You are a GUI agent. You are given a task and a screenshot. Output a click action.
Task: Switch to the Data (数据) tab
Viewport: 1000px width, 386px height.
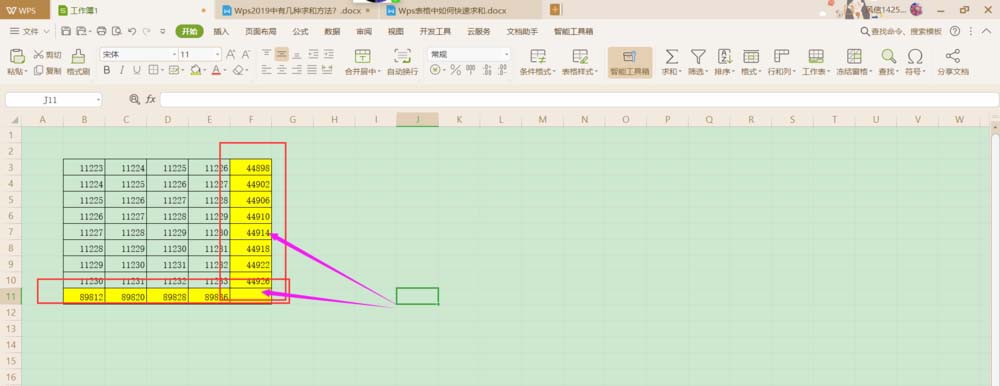[x=332, y=31]
